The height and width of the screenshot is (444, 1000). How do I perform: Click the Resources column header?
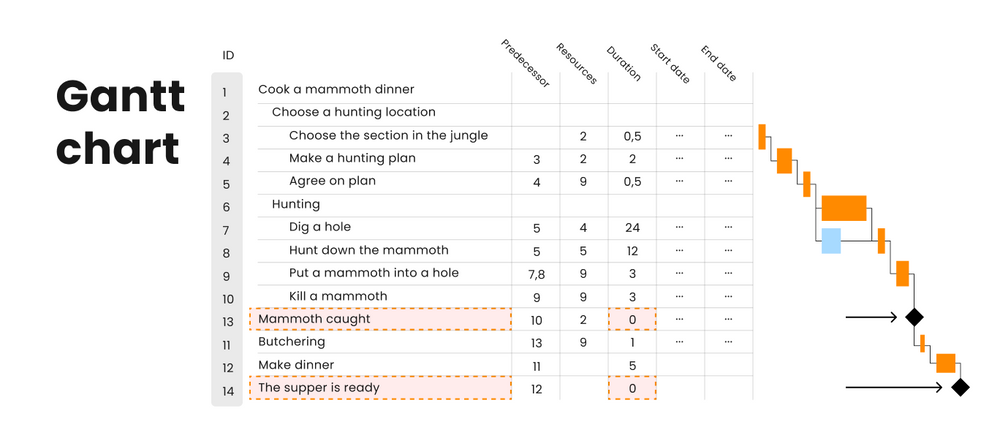pos(577,64)
